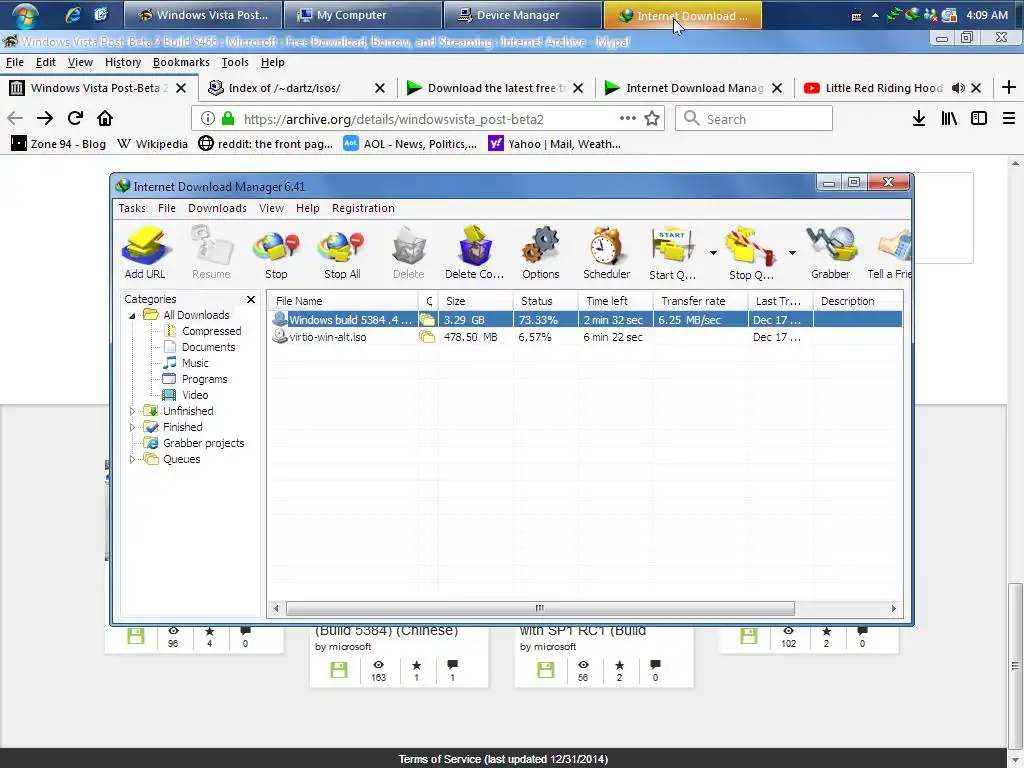Open browser Bookmarks menu
Viewport: 1024px width, 768px height.
[x=181, y=62]
